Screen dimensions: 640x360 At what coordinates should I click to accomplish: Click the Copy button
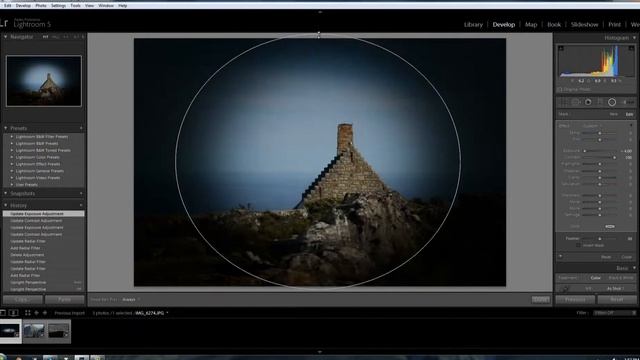[22, 300]
